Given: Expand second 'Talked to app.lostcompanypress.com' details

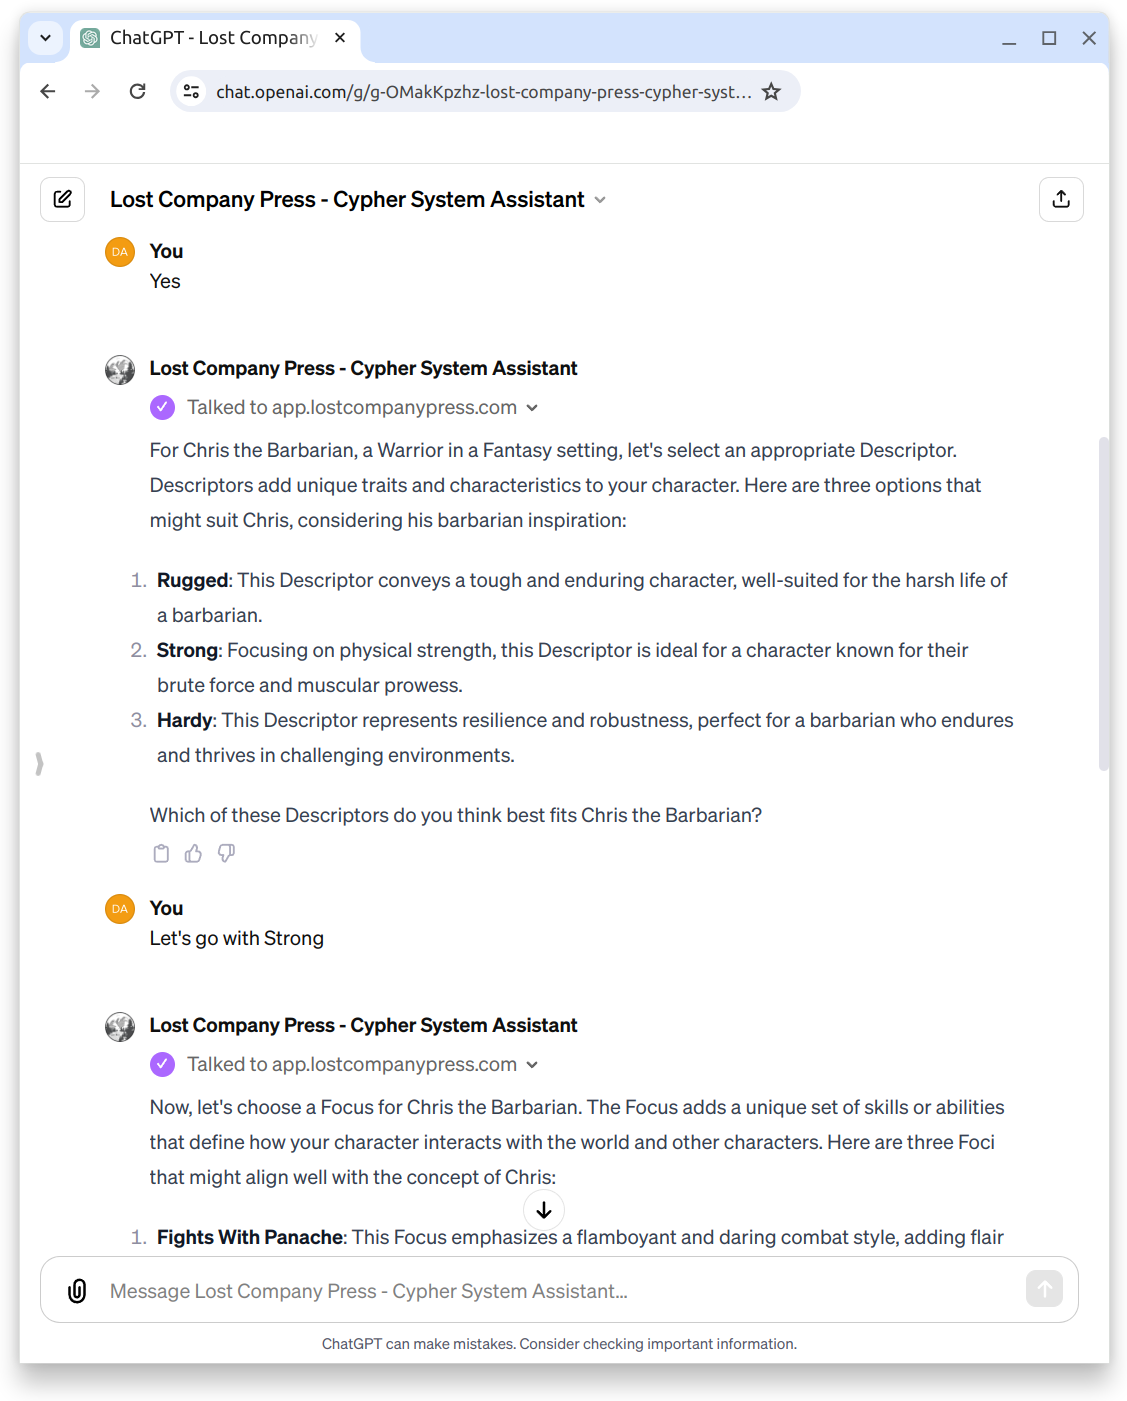Looking at the screenshot, I should pos(532,1065).
